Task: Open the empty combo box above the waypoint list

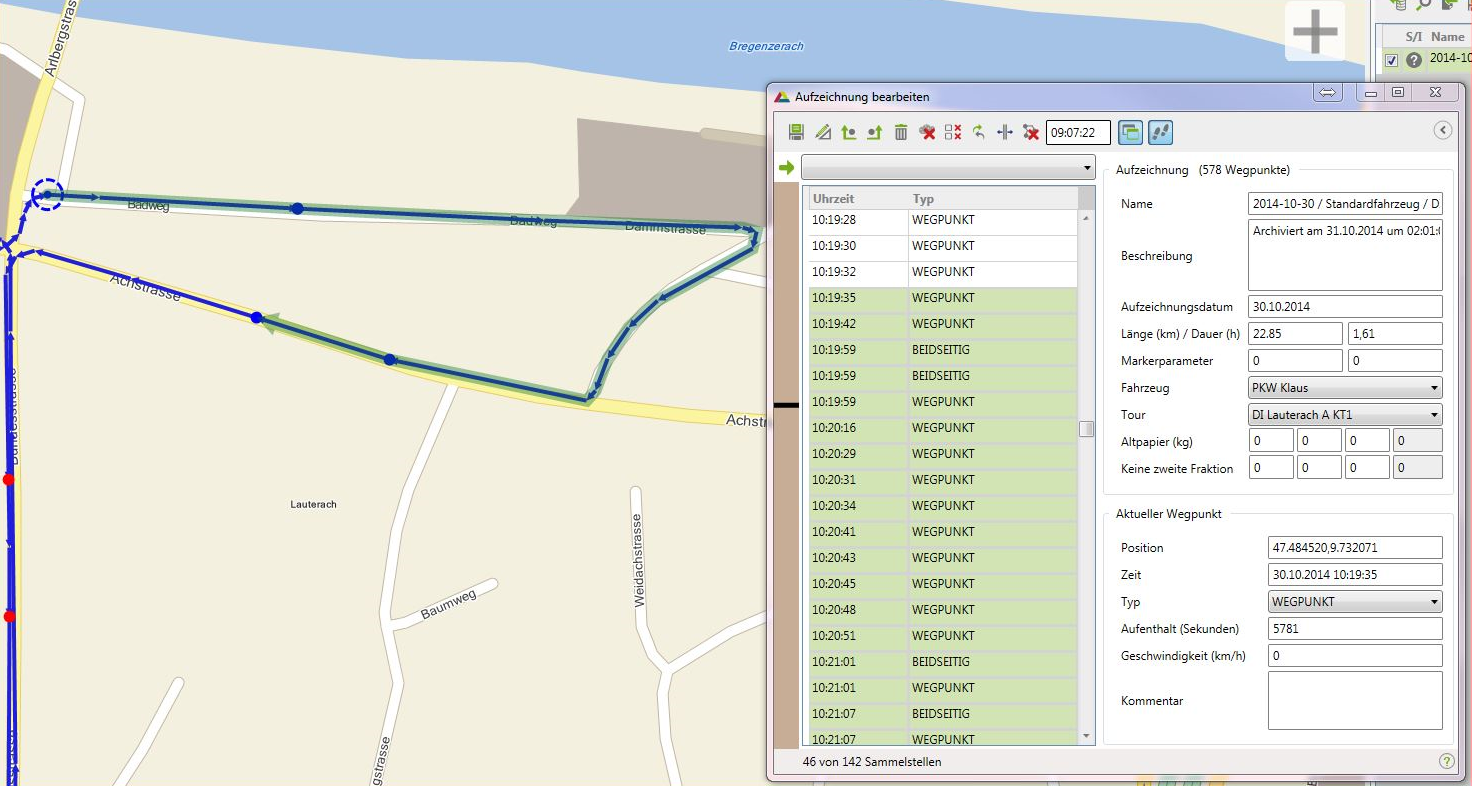Action: (x=948, y=167)
